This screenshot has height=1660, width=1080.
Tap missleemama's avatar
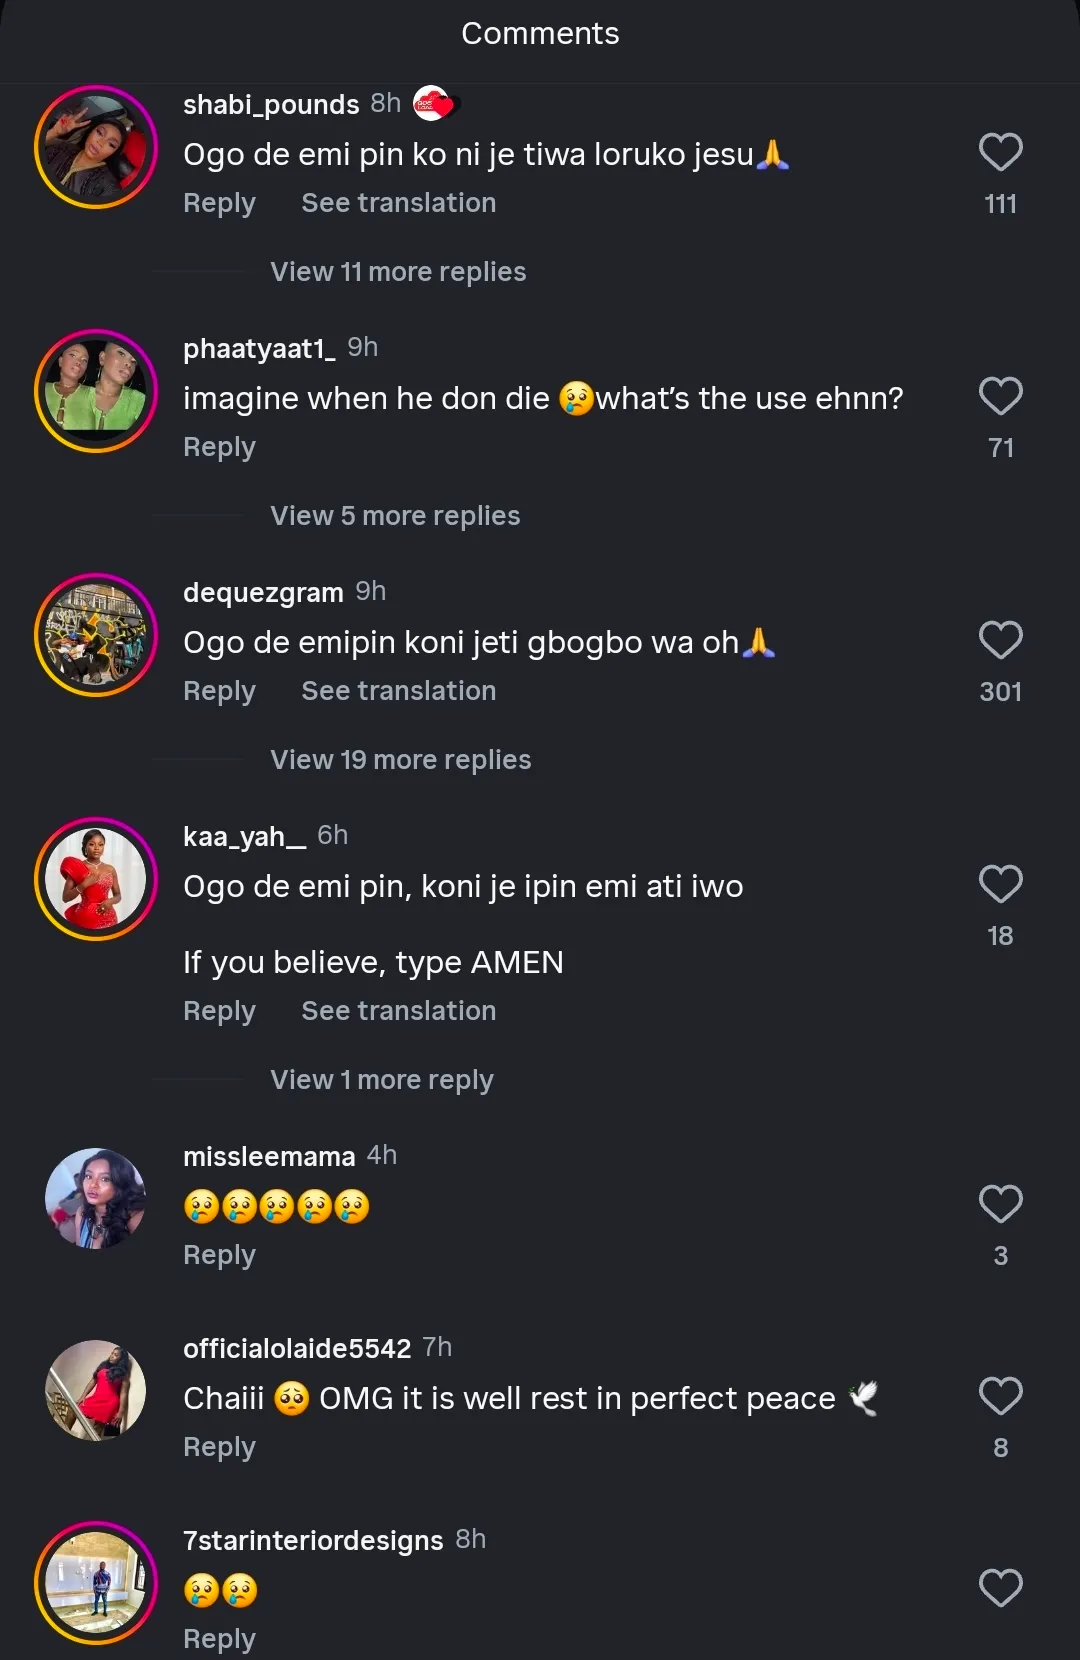(x=96, y=1198)
